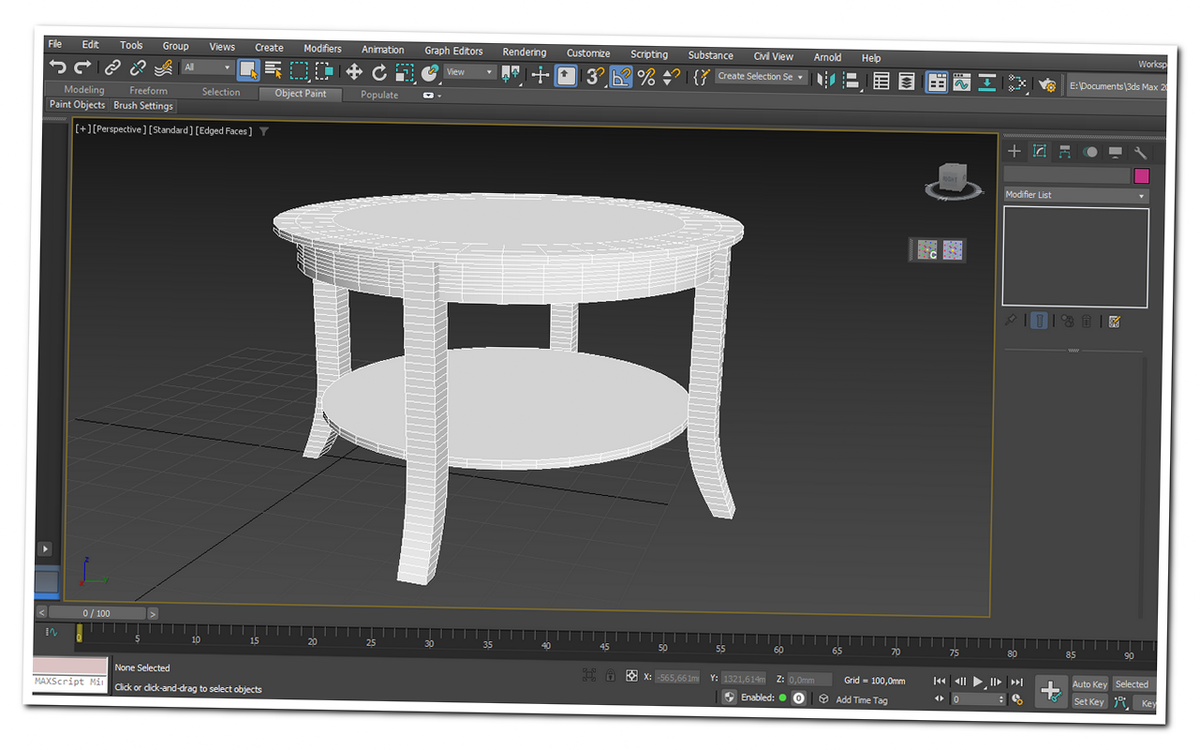The width and height of the screenshot is (1200, 750).
Task: Open the Motion command panel tab
Action: click(1090, 152)
